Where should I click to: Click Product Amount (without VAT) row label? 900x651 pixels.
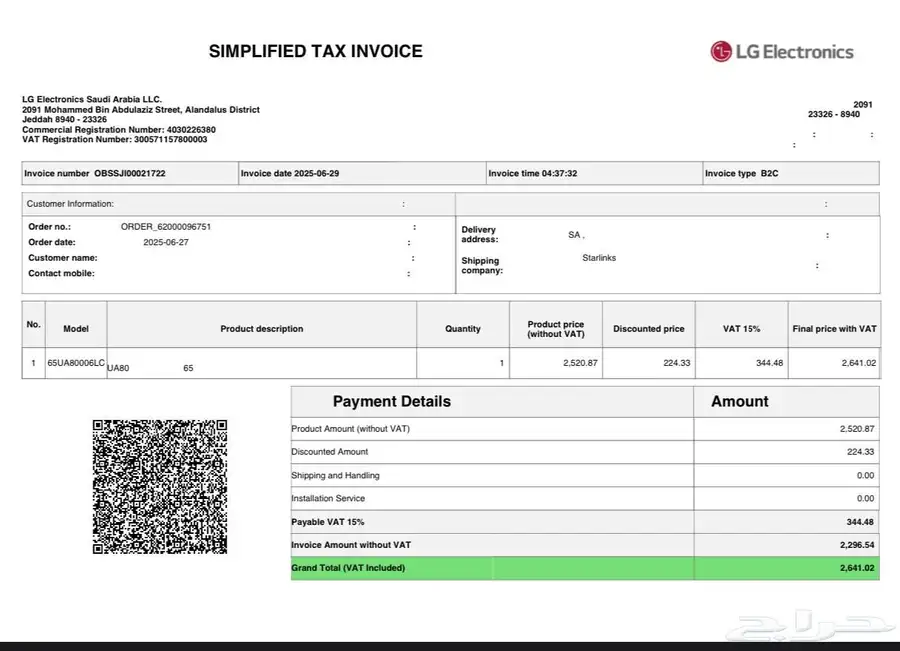(x=351, y=429)
